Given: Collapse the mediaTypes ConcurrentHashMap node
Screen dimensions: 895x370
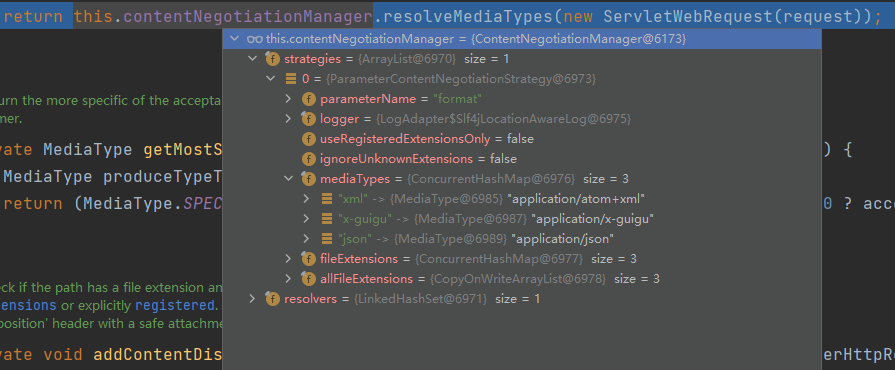Looking at the screenshot, I should [x=289, y=179].
